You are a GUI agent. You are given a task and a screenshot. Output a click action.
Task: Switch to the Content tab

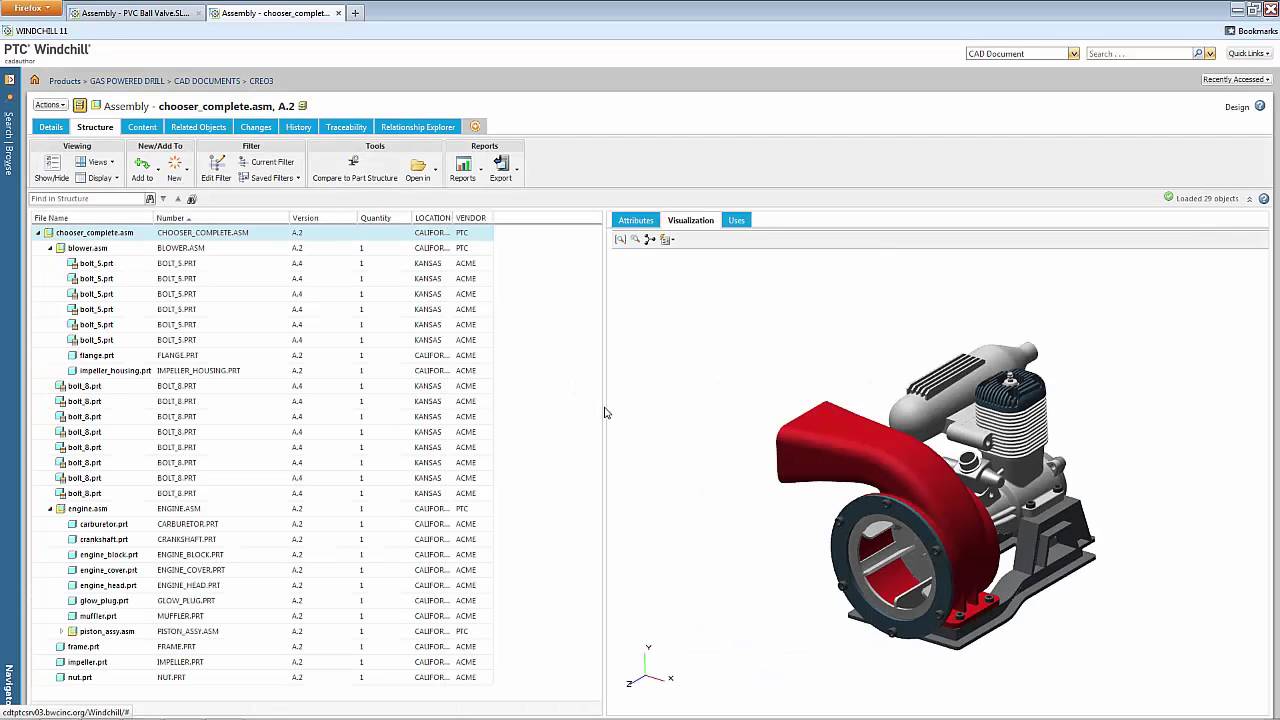coord(142,127)
